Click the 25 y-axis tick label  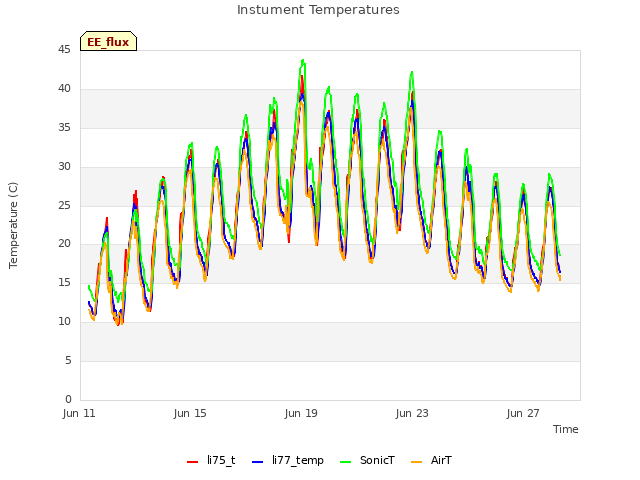click(x=64, y=205)
